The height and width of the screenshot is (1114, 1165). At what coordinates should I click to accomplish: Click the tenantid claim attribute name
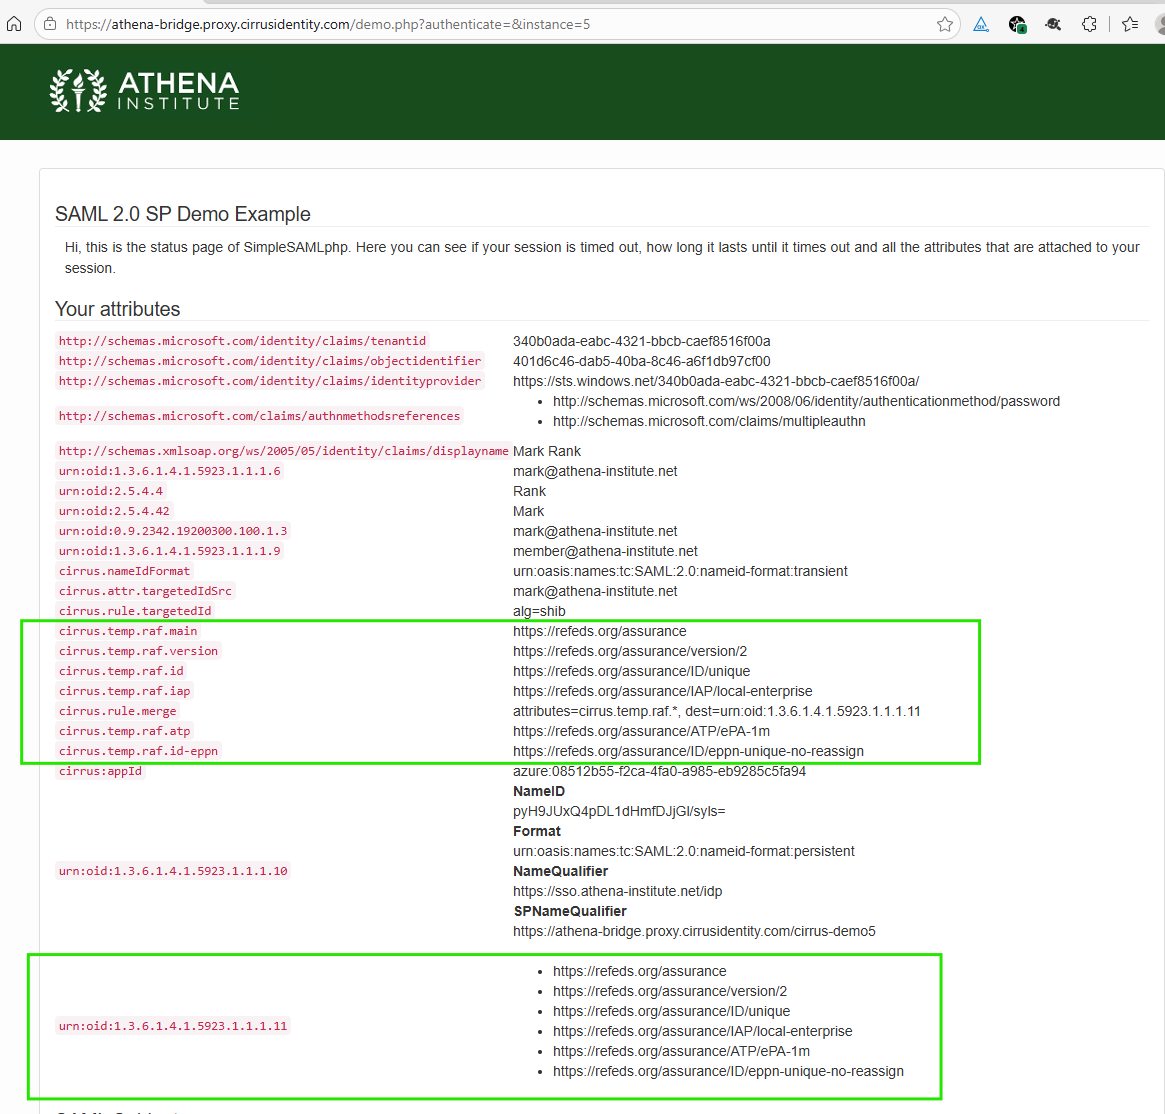click(x=242, y=341)
